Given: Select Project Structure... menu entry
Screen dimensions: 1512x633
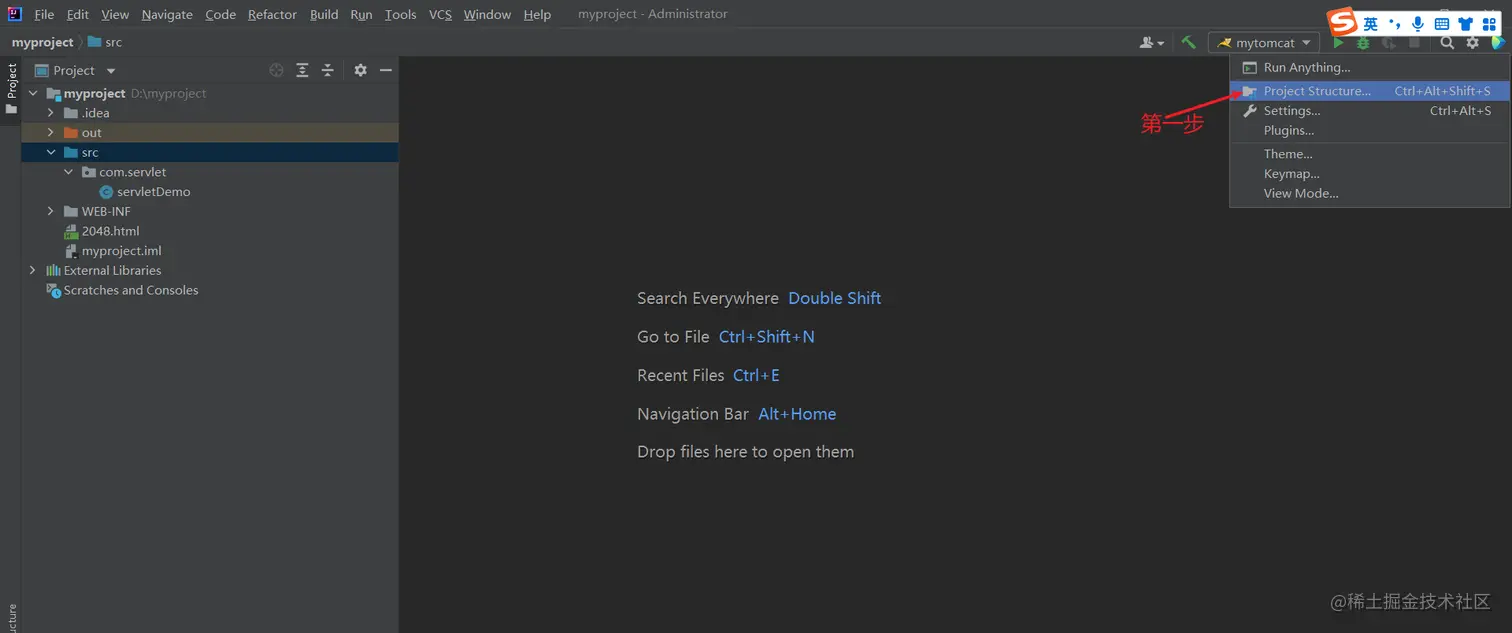Looking at the screenshot, I should (x=1317, y=91).
